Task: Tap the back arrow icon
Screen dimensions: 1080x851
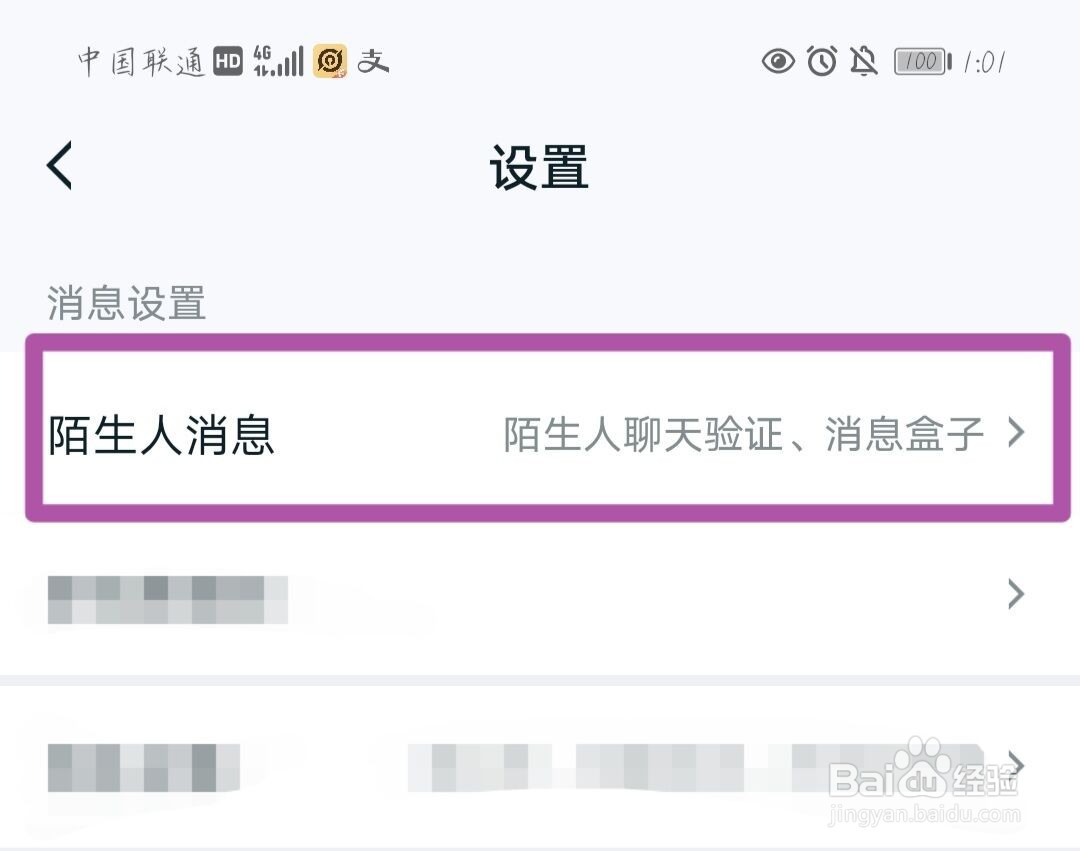Action: [x=59, y=165]
